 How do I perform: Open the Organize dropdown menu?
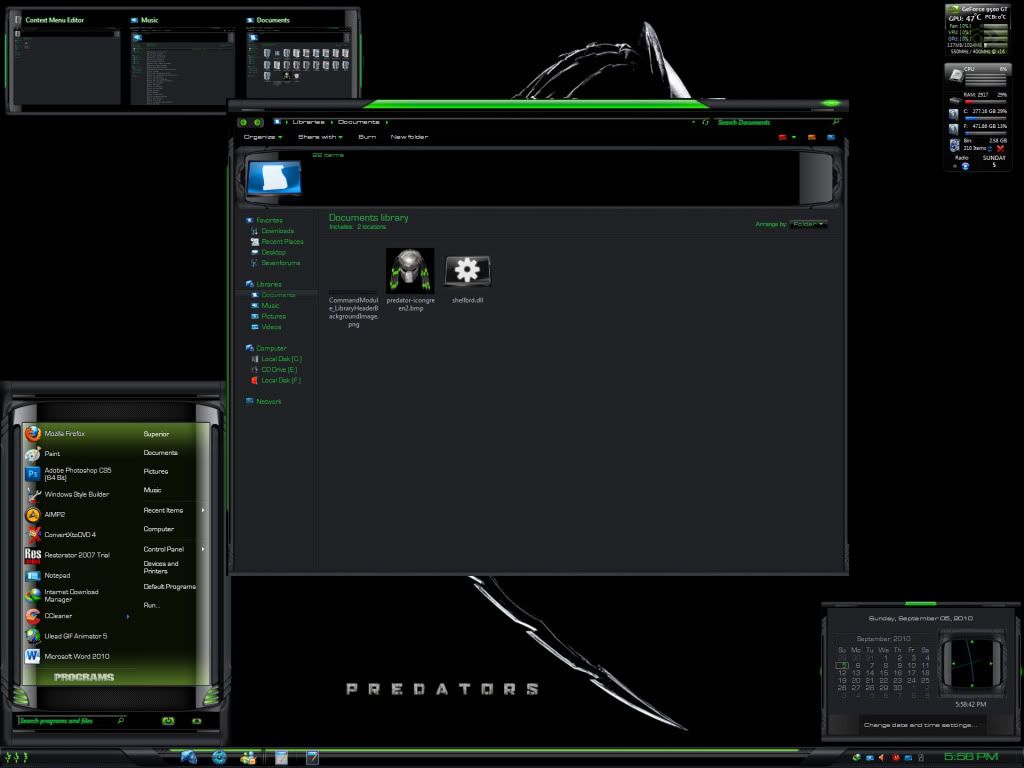pos(263,137)
